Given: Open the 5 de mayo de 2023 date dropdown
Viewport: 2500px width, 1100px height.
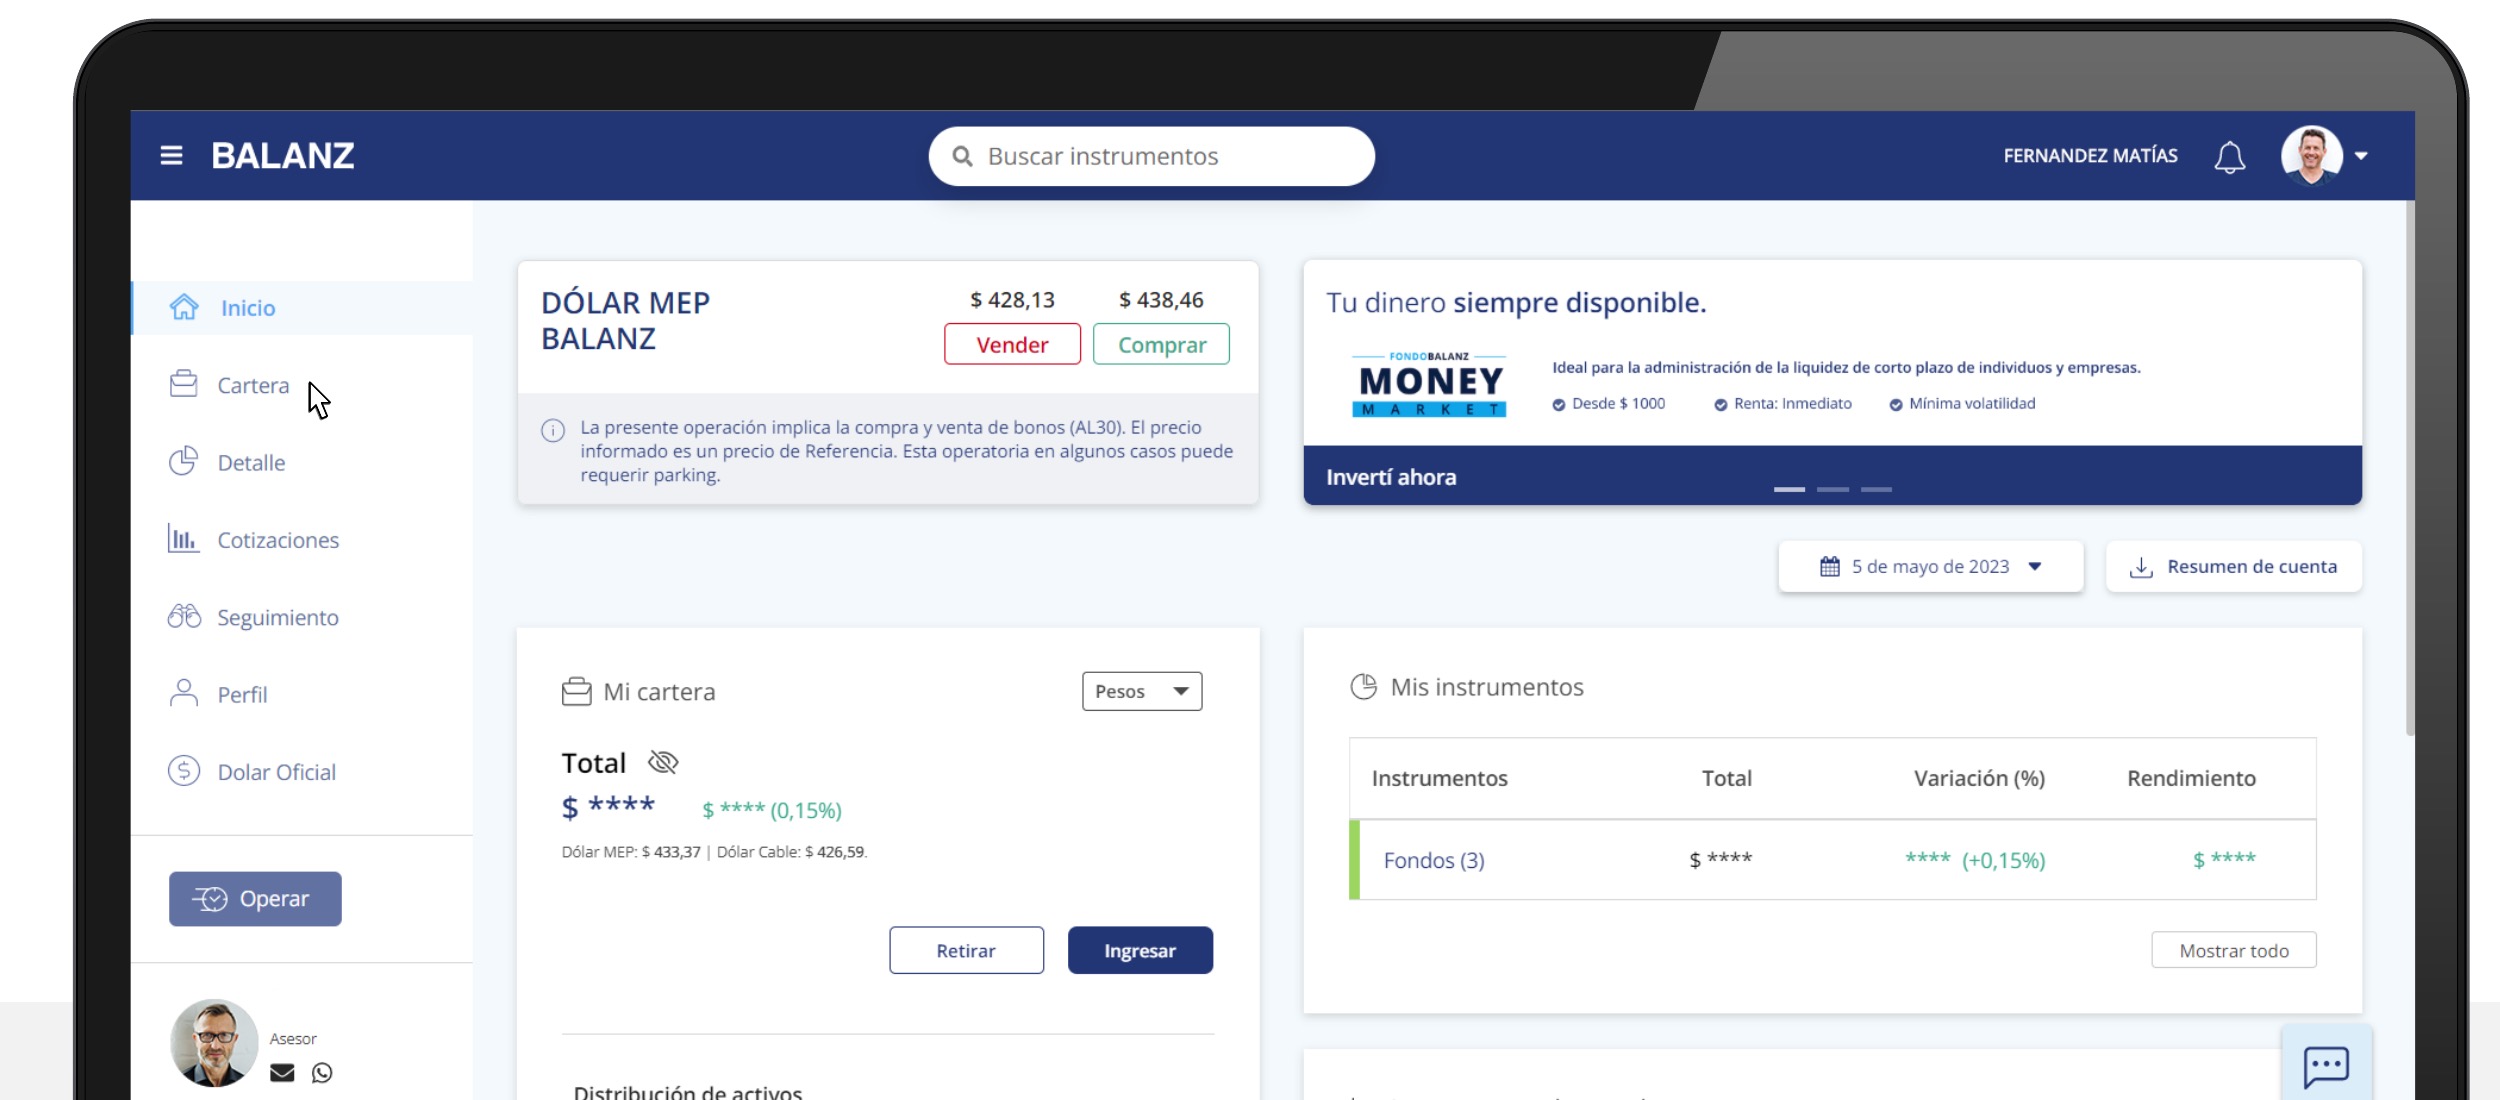Looking at the screenshot, I should pyautogui.click(x=1930, y=567).
